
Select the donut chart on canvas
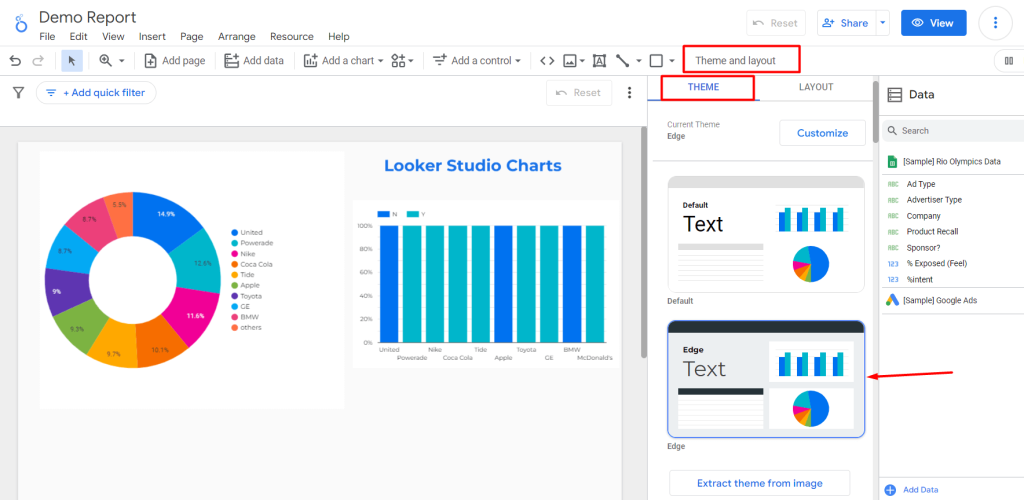[x=133, y=279]
